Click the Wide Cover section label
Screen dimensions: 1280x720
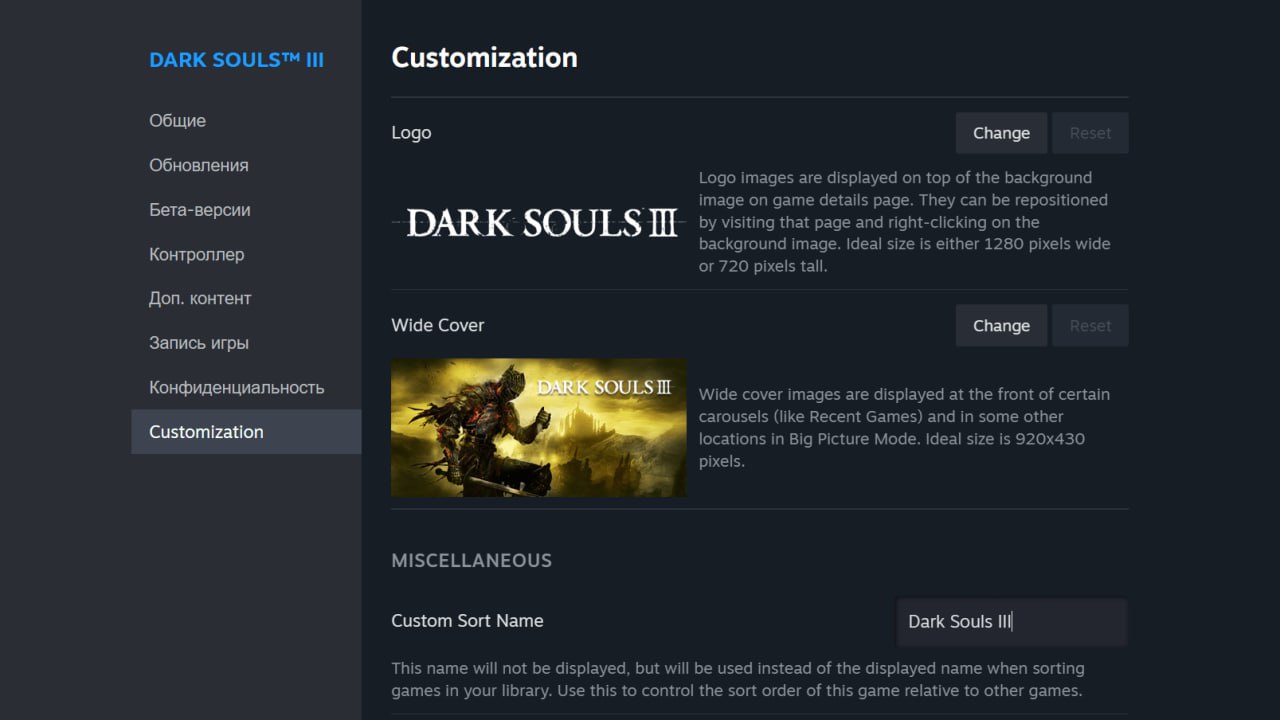coord(437,325)
